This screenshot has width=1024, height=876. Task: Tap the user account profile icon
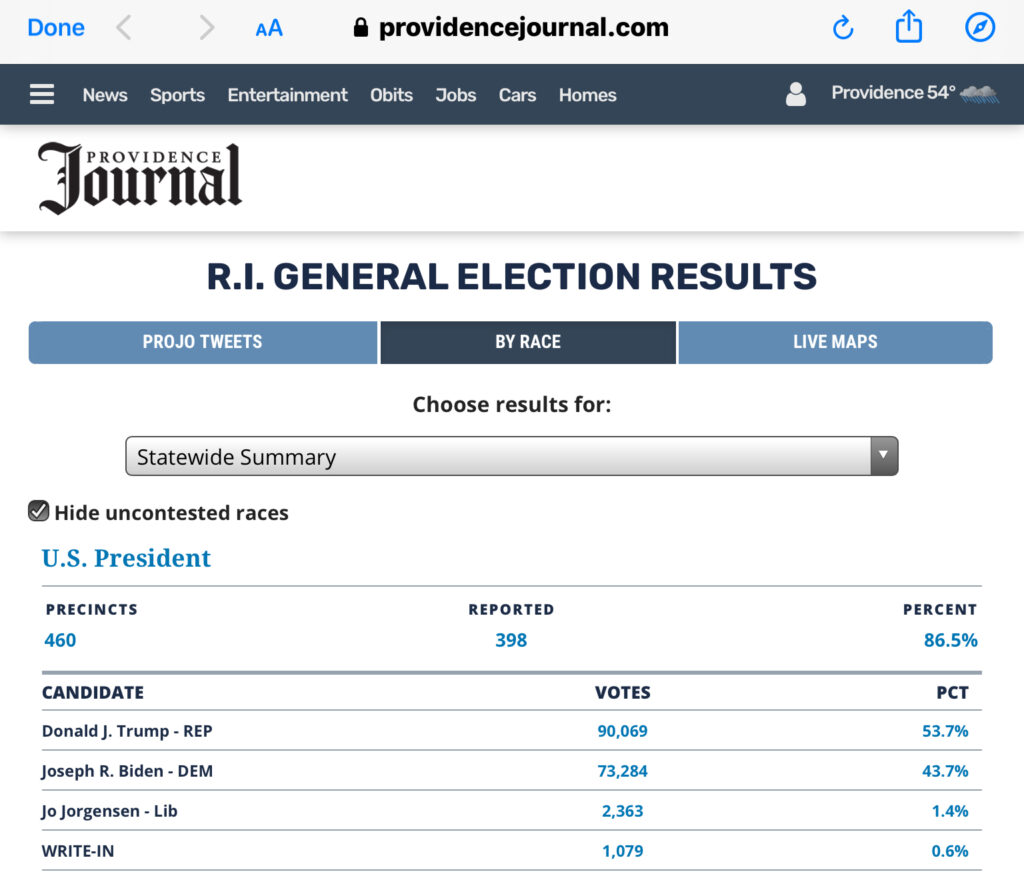(795, 94)
